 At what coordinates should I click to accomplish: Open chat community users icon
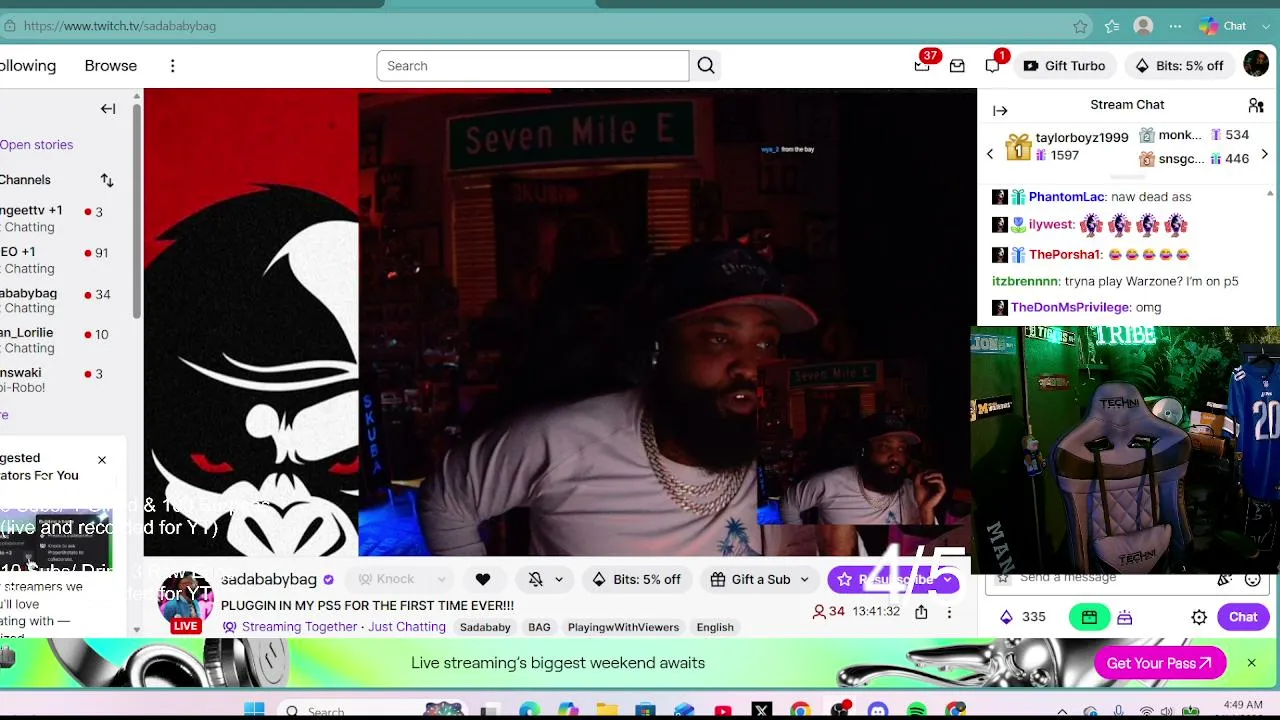pyautogui.click(x=1256, y=105)
